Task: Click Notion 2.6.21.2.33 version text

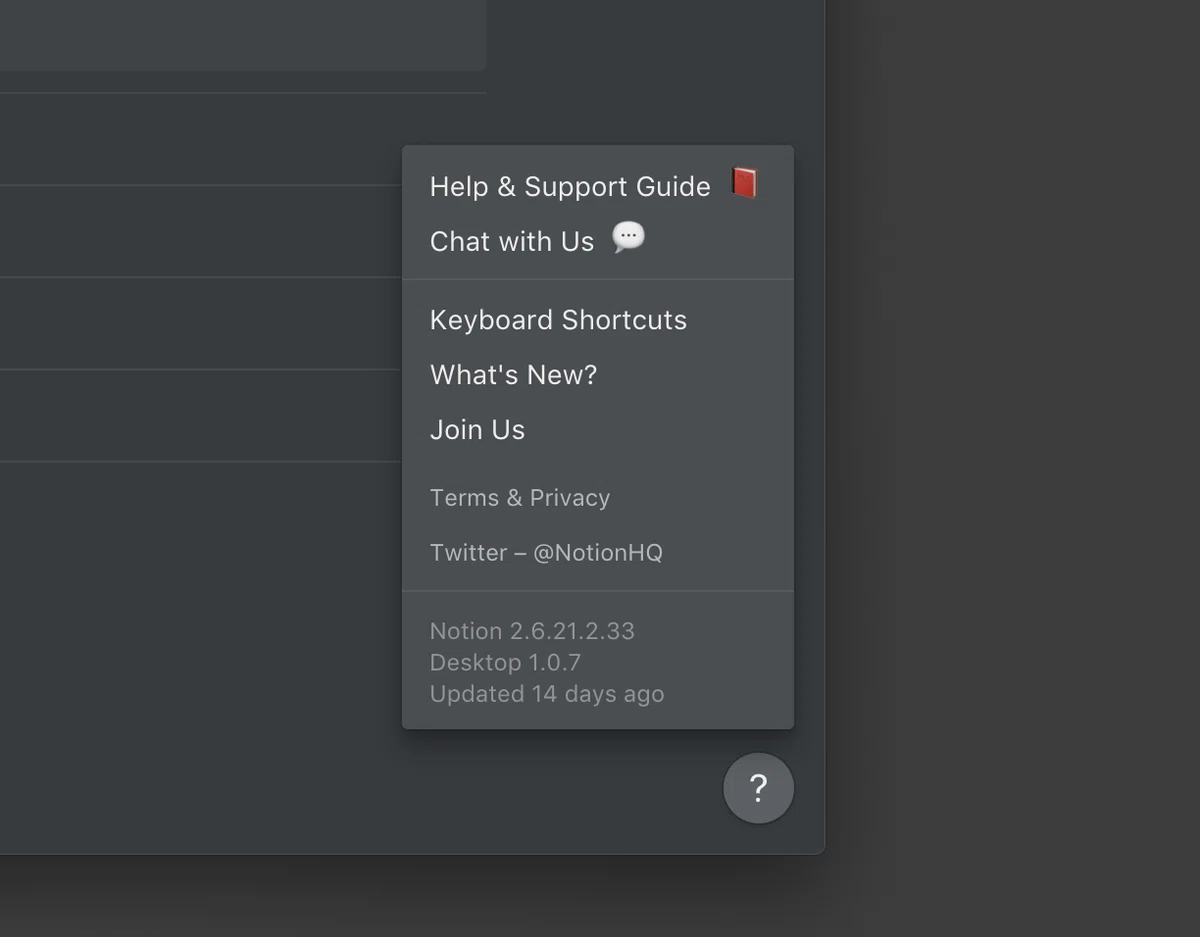Action: pos(532,631)
